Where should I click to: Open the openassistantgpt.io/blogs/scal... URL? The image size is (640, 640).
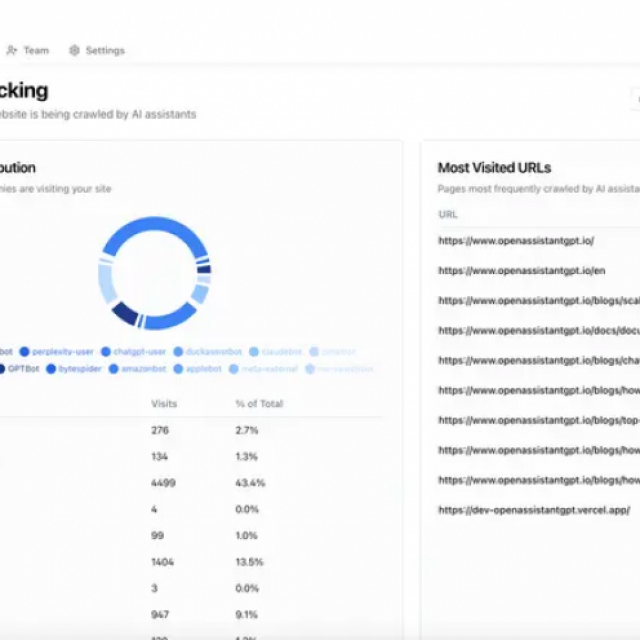[x=539, y=300]
